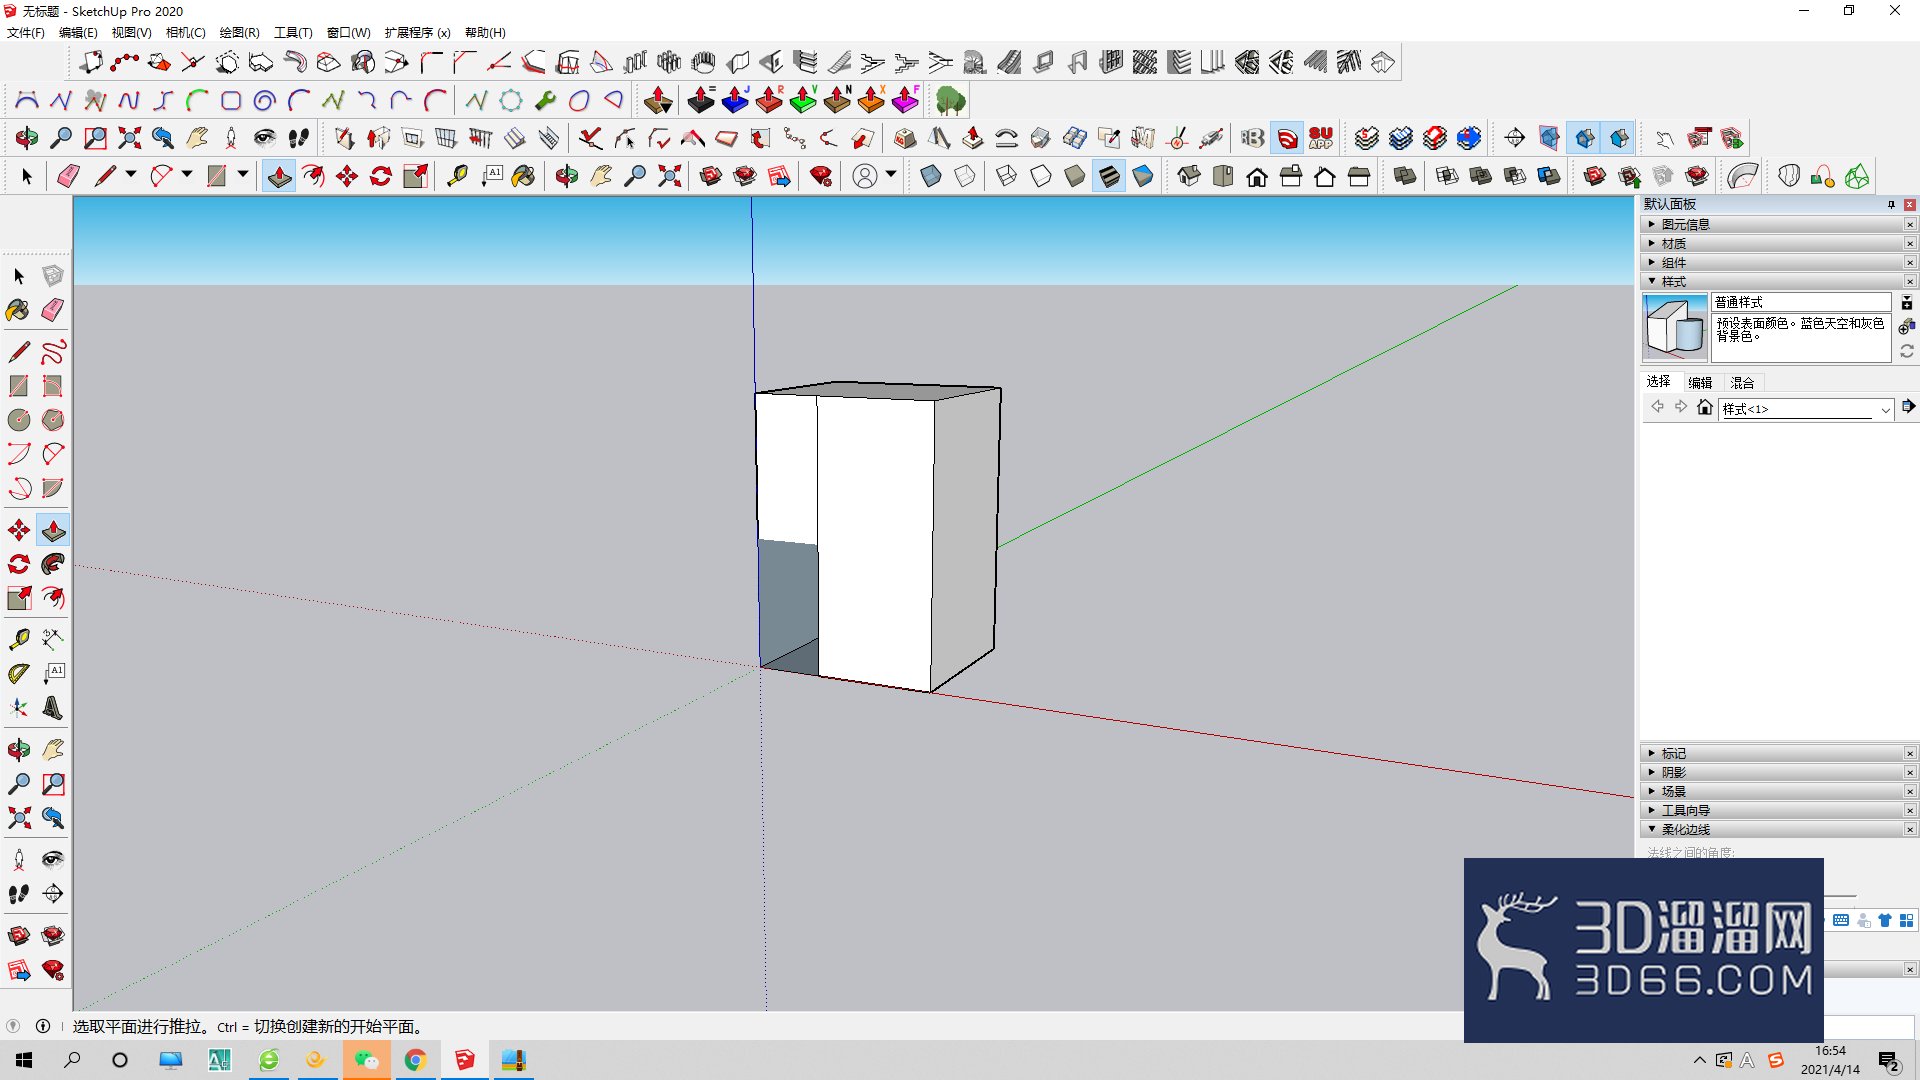1920x1080 pixels.
Task: Switch to Front view house icon
Action: [x=1257, y=176]
